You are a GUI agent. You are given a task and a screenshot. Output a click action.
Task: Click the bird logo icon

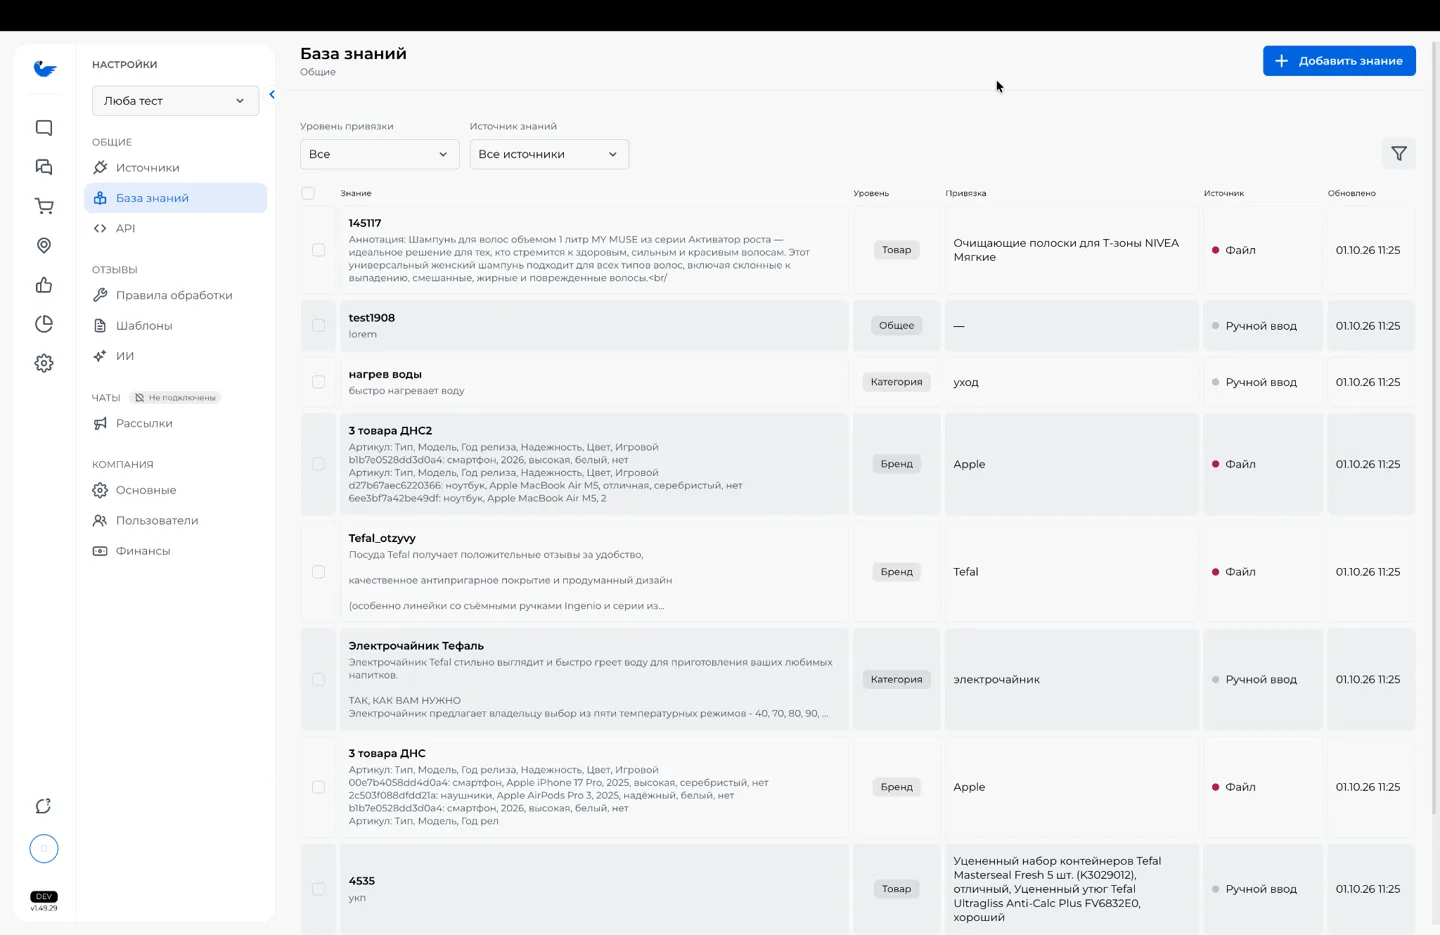44,68
